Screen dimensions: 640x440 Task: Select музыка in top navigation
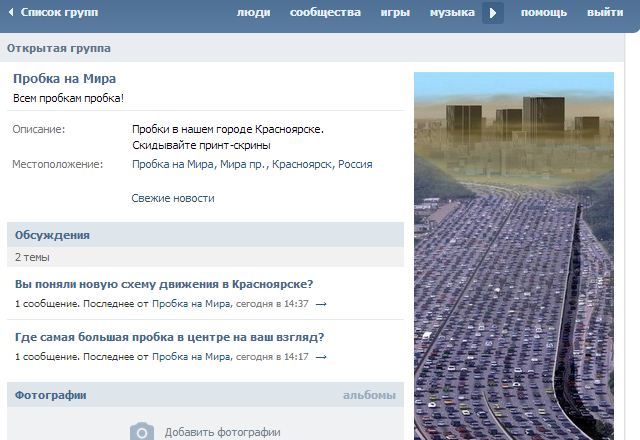click(x=452, y=13)
